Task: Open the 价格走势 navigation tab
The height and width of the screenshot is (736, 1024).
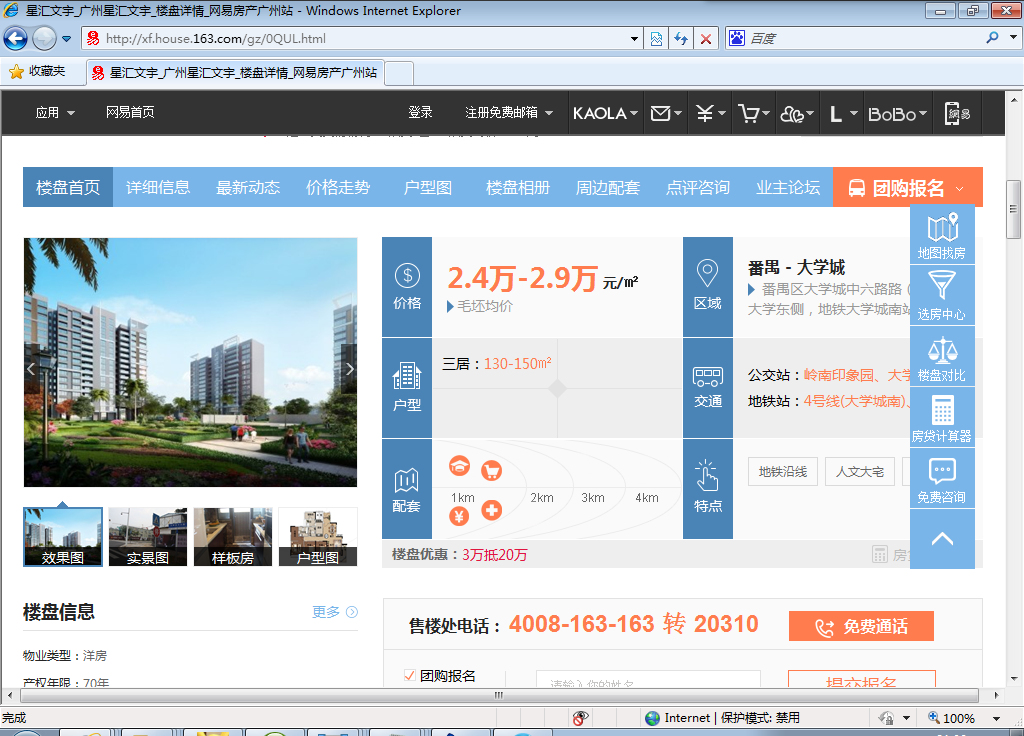Action: coord(338,188)
